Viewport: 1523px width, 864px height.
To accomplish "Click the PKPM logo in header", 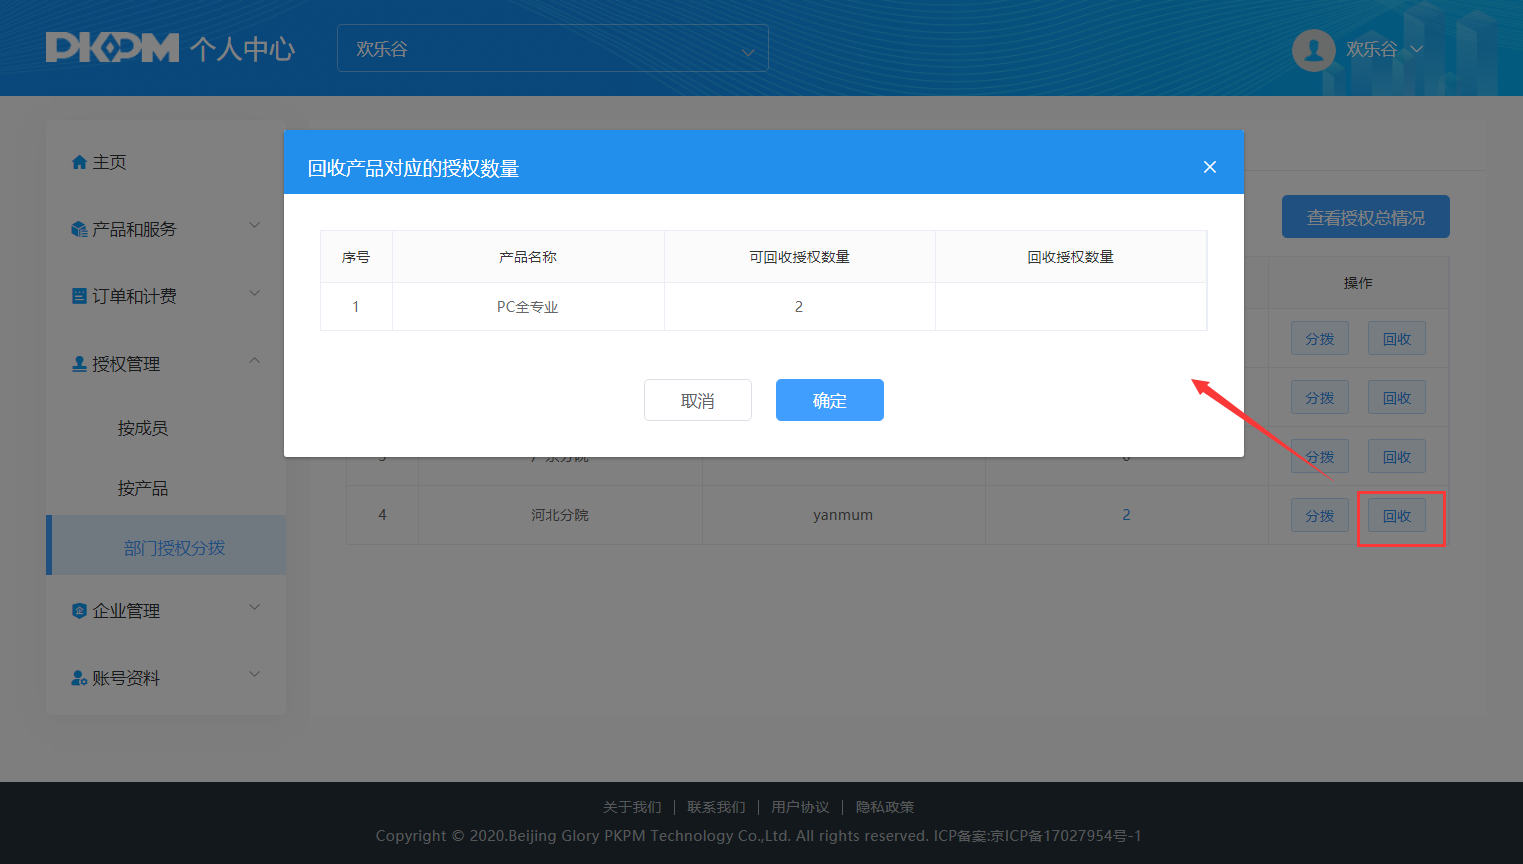I will coord(112,48).
